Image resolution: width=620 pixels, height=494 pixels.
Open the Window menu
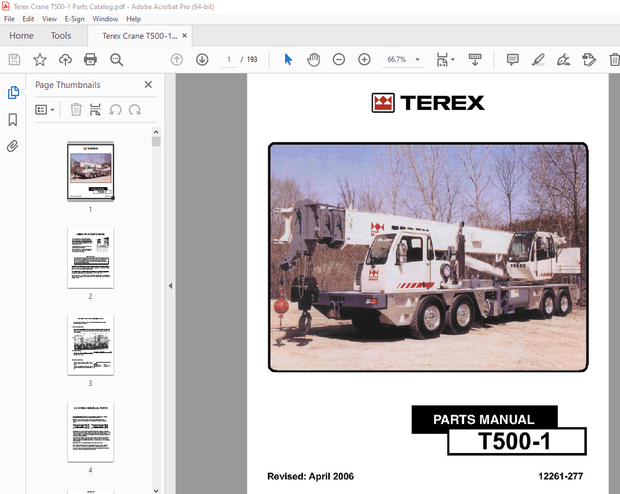[105, 19]
